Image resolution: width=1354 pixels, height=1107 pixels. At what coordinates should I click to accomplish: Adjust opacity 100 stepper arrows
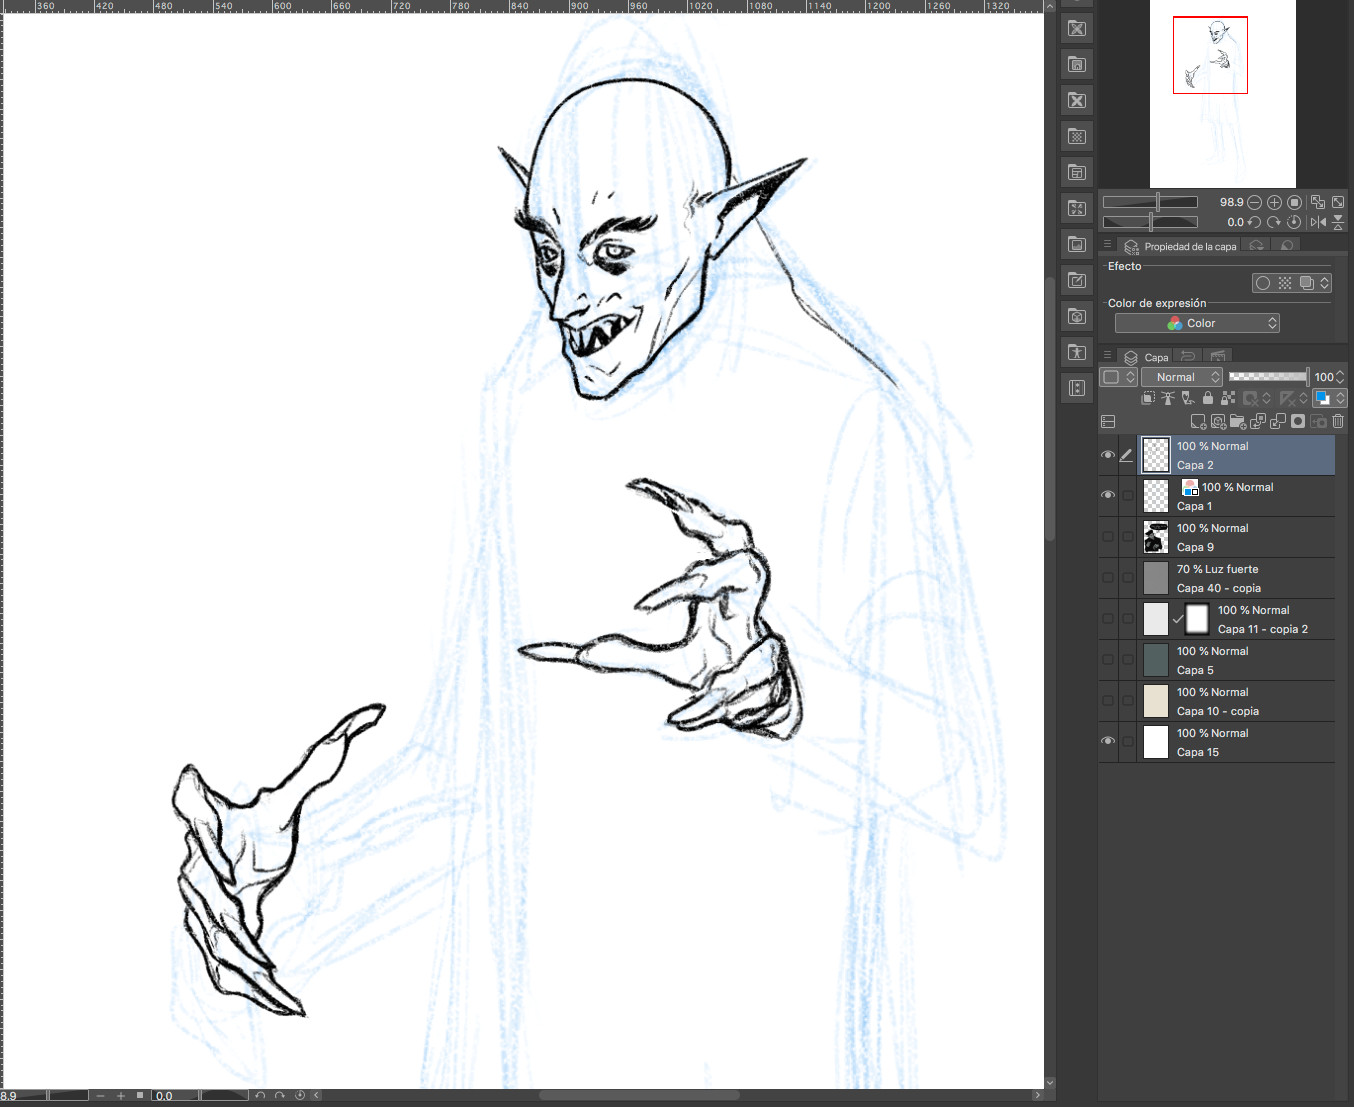[1340, 377]
